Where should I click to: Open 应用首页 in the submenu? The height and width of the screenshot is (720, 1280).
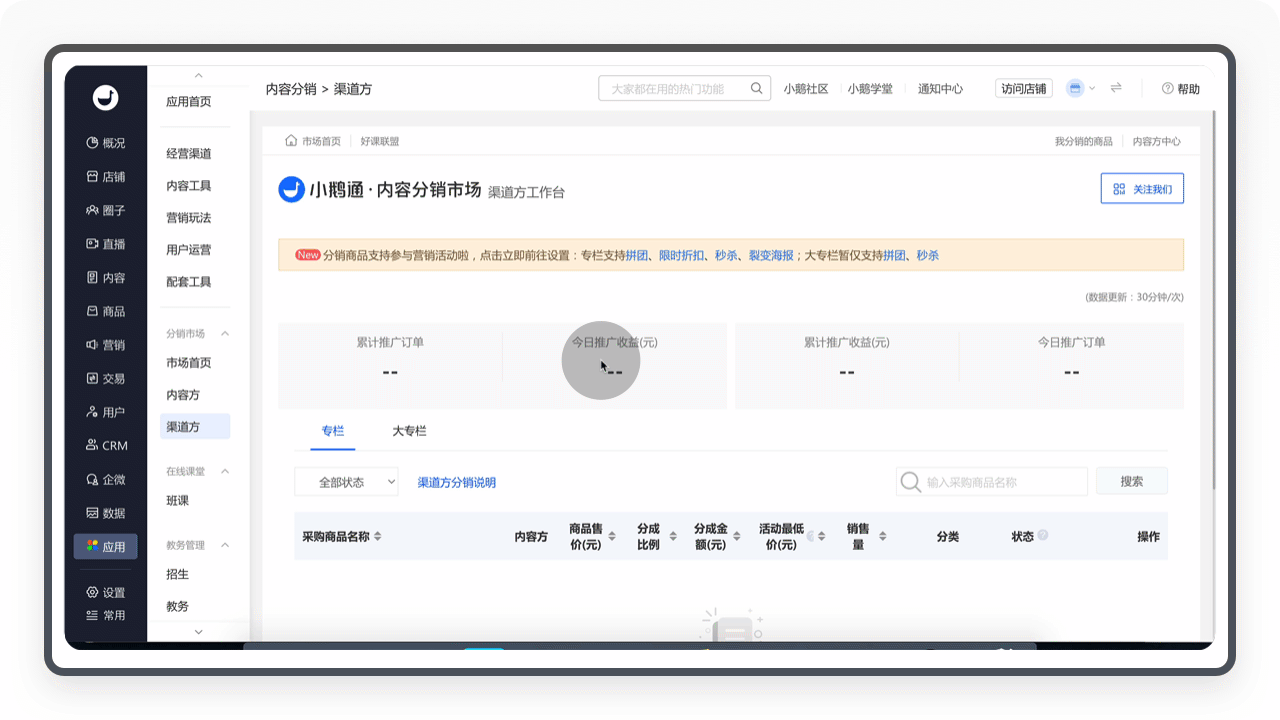tap(189, 102)
